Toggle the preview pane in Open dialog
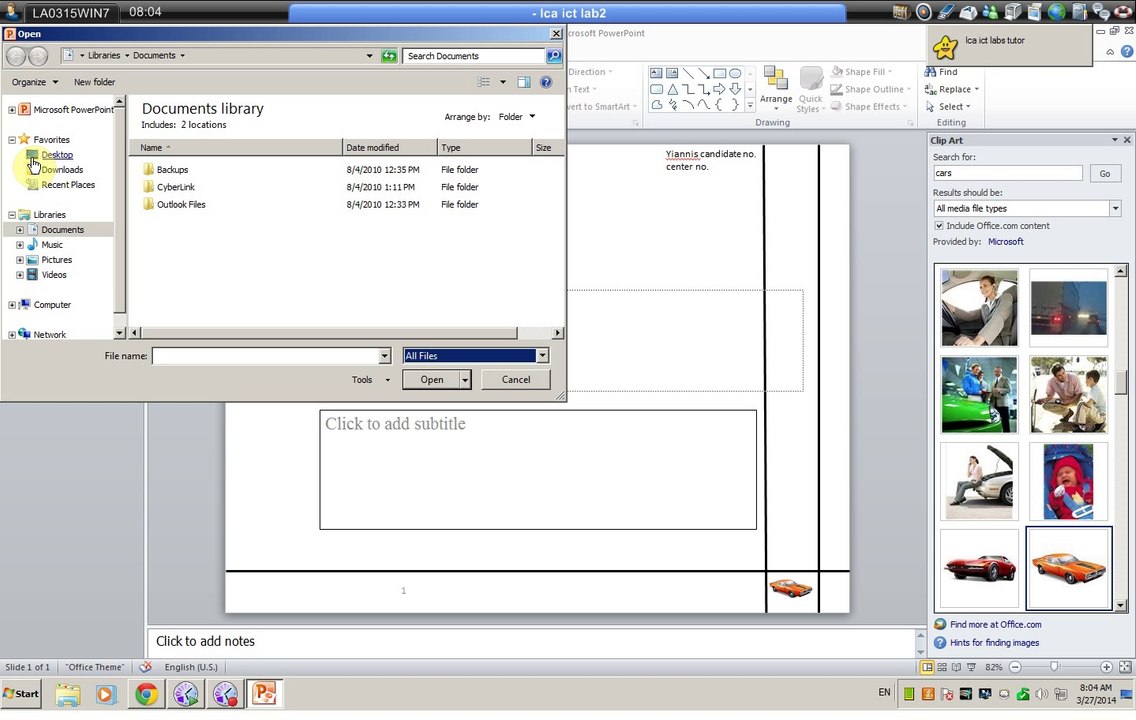 click(524, 82)
